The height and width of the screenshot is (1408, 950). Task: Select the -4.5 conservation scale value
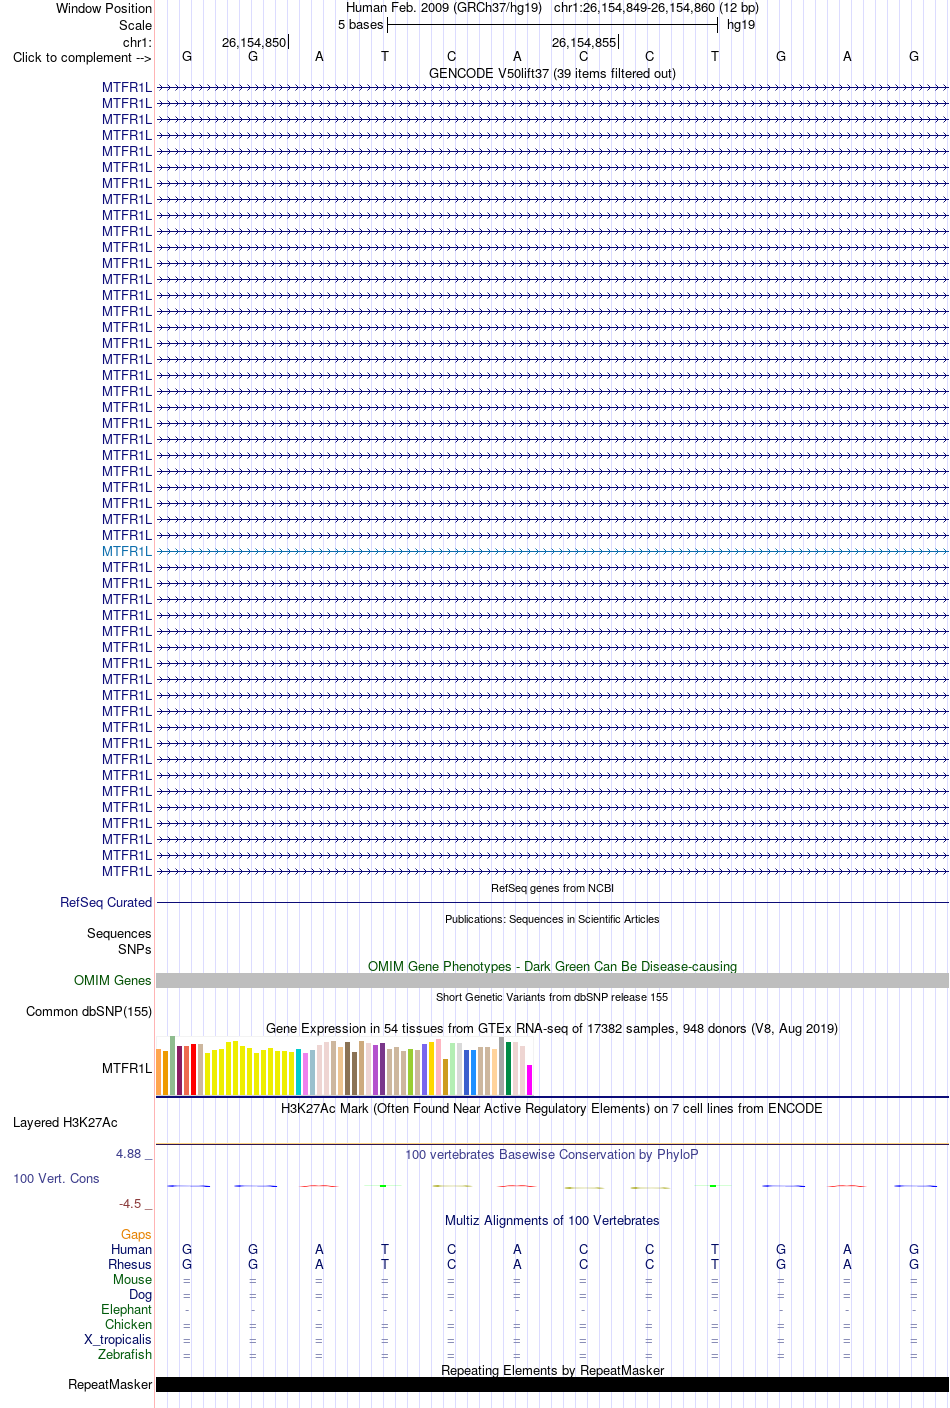[130, 1203]
